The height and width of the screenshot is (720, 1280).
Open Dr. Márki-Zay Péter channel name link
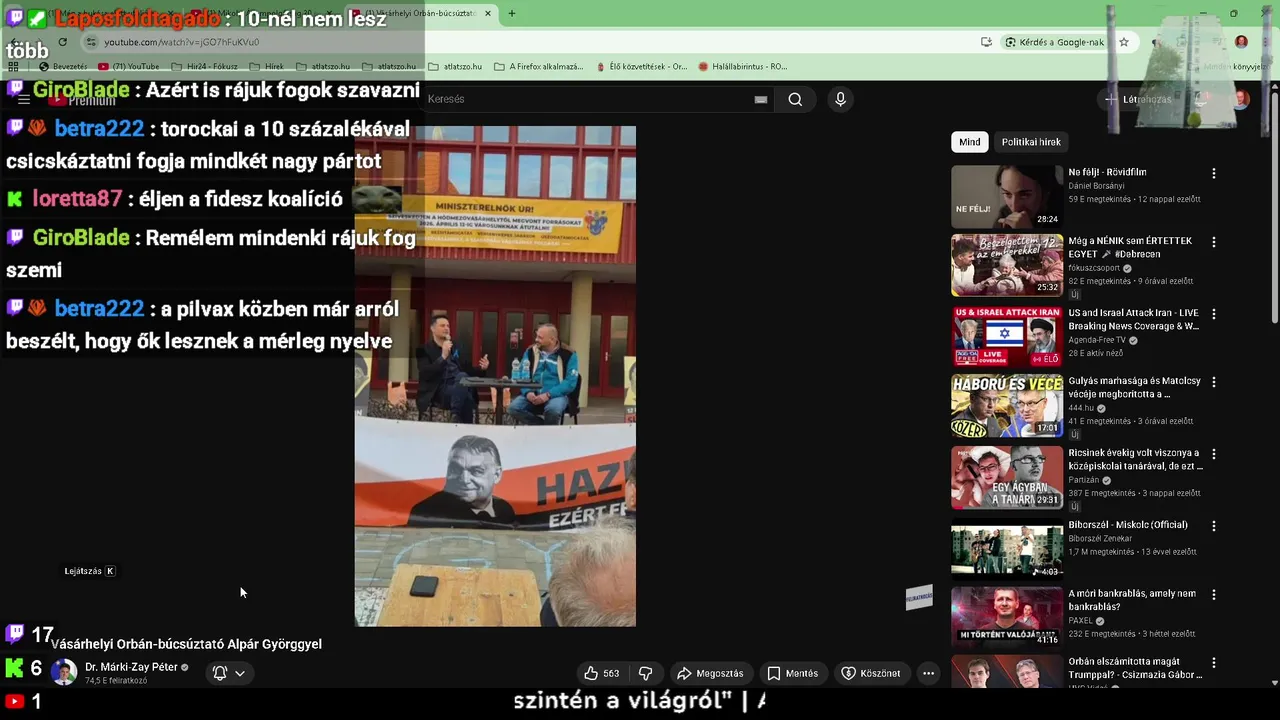click(131, 667)
